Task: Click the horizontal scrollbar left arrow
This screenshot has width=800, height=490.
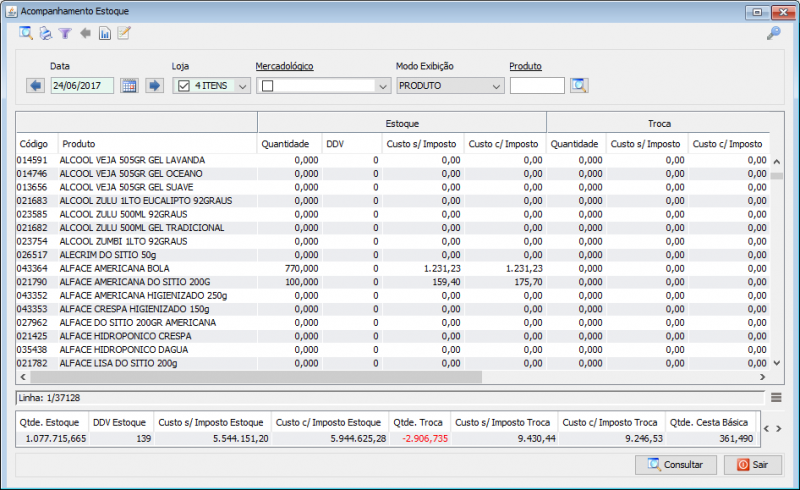Action: point(23,377)
